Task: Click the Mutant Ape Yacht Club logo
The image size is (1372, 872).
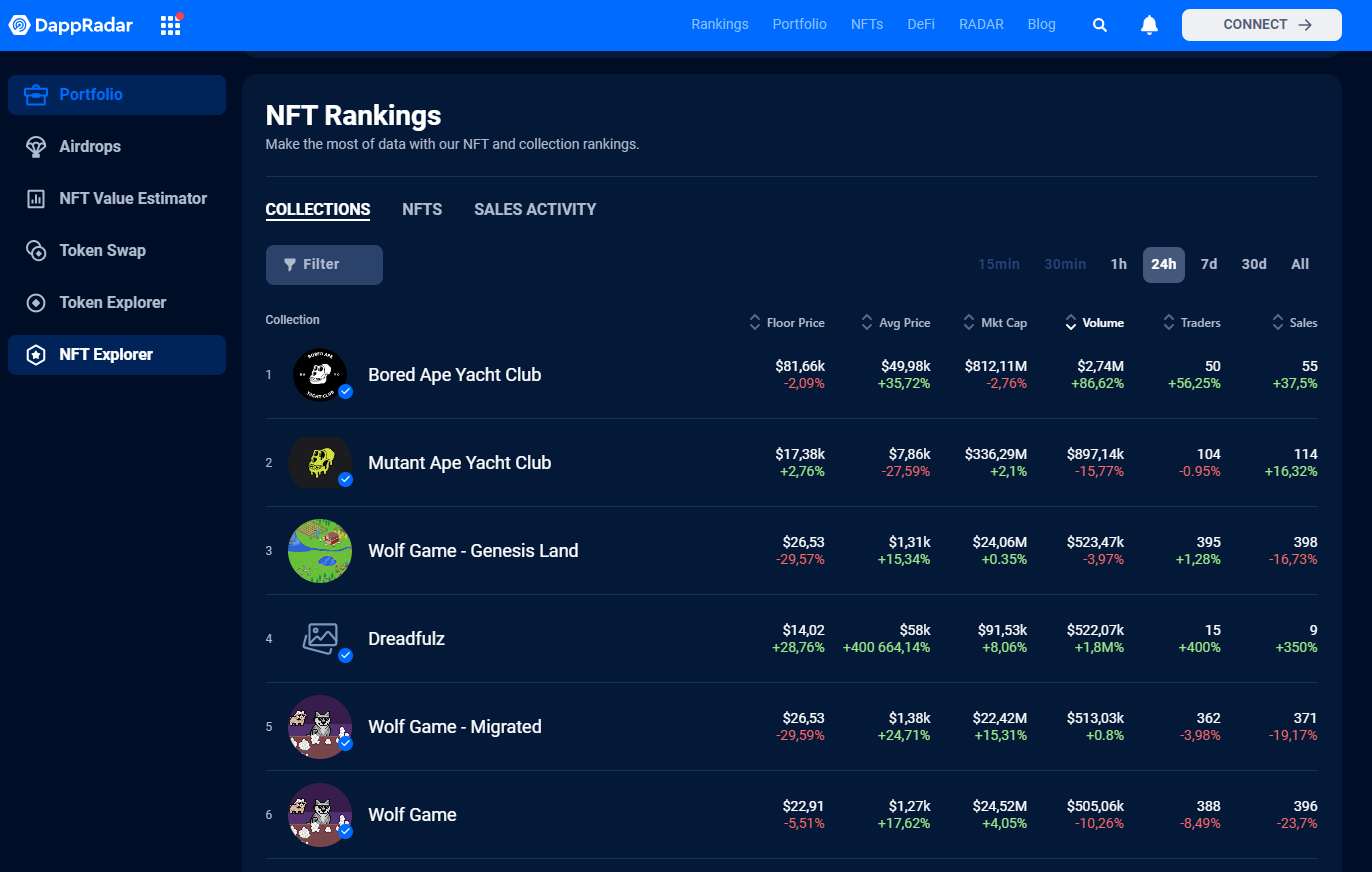Action: click(x=320, y=463)
